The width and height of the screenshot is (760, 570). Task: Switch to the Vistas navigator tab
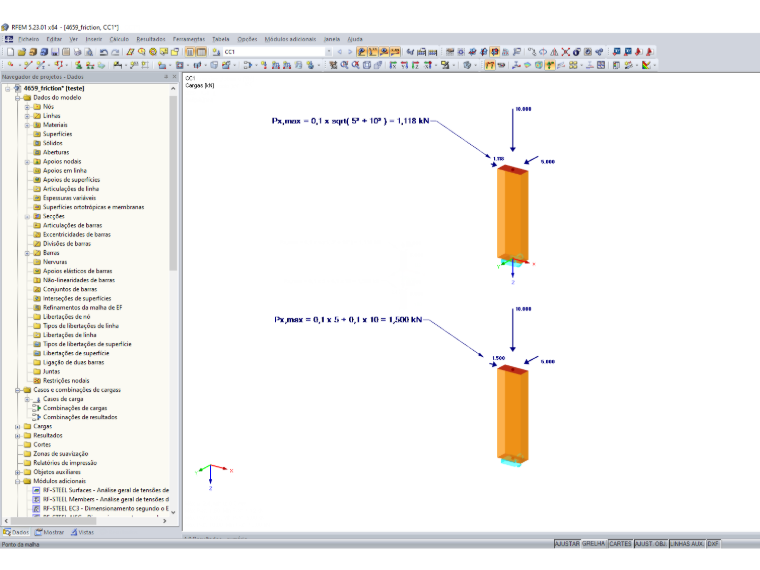click(82, 532)
